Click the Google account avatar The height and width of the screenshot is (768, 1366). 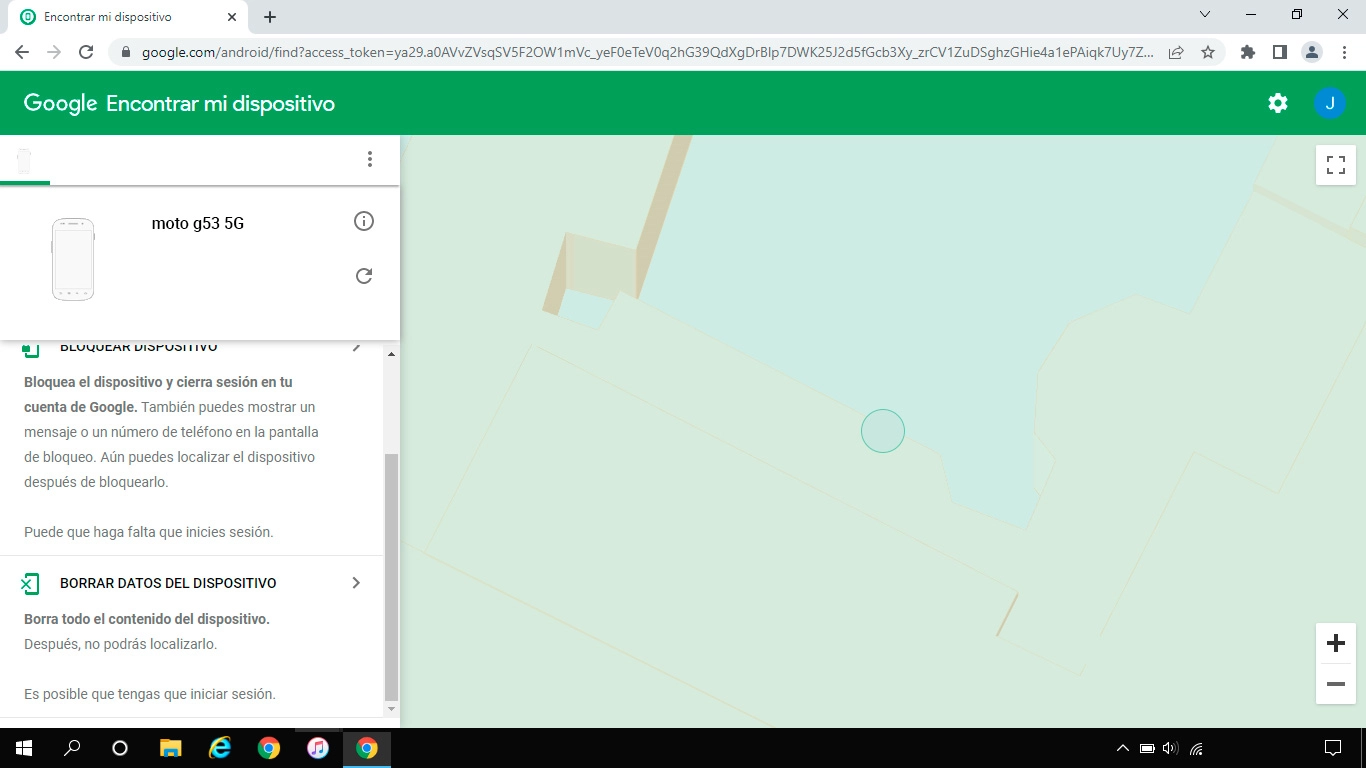(x=1330, y=102)
